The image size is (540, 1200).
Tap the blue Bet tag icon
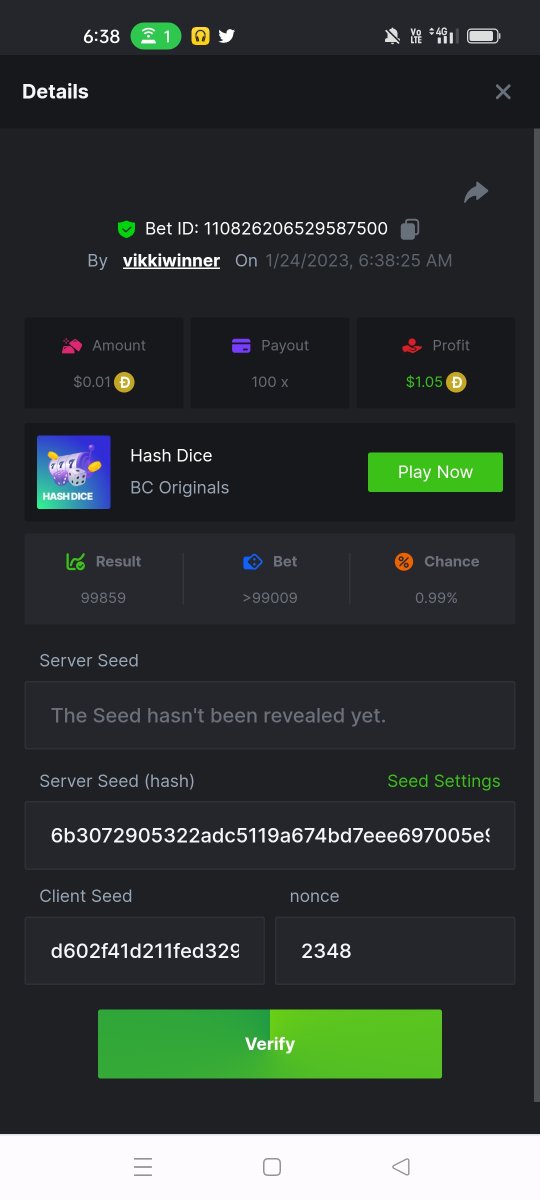[x=253, y=562]
